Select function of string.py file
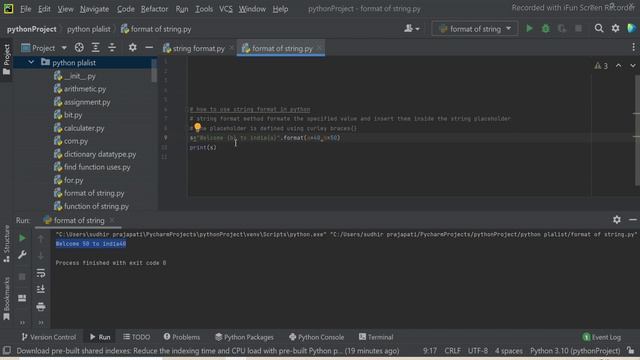Image resolution: width=640 pixels, height=360 pixels. click(96, 206)
